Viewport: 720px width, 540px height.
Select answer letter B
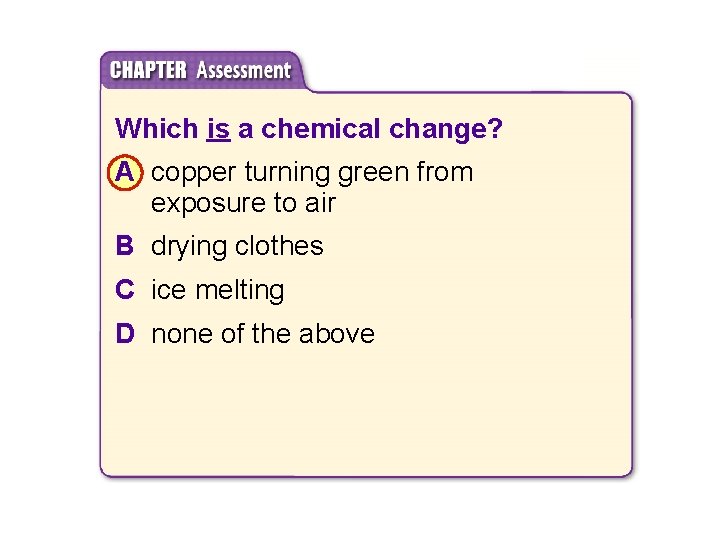(x=124, y=246)
